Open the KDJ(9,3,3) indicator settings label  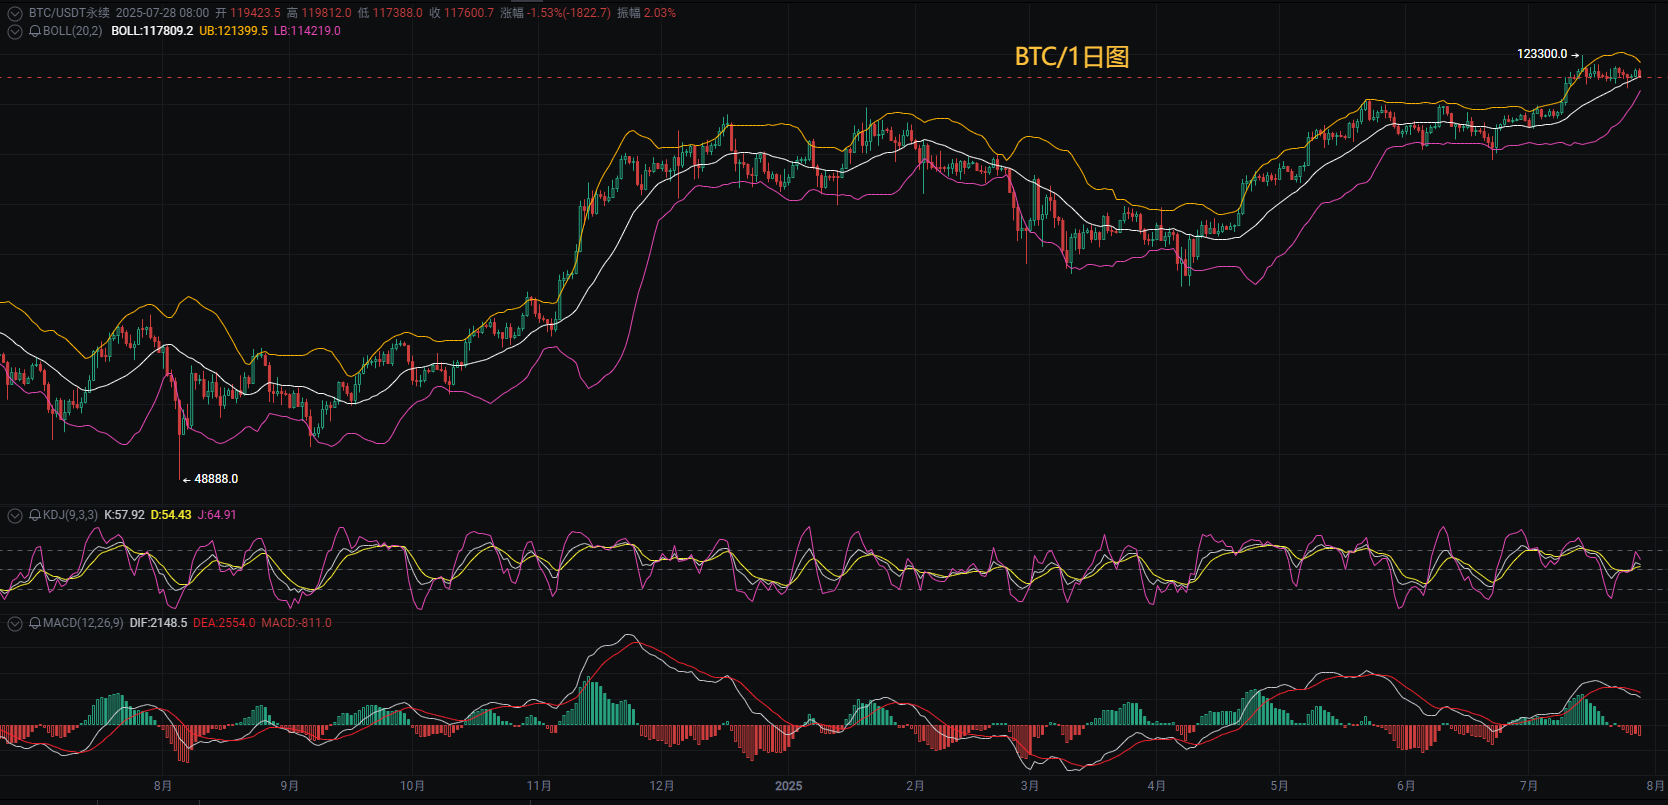point(70,515)
